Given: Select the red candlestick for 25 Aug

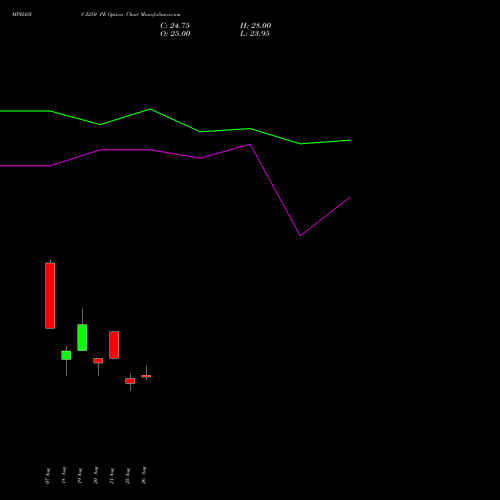Looking at the screenshot, I should [130, 381].
